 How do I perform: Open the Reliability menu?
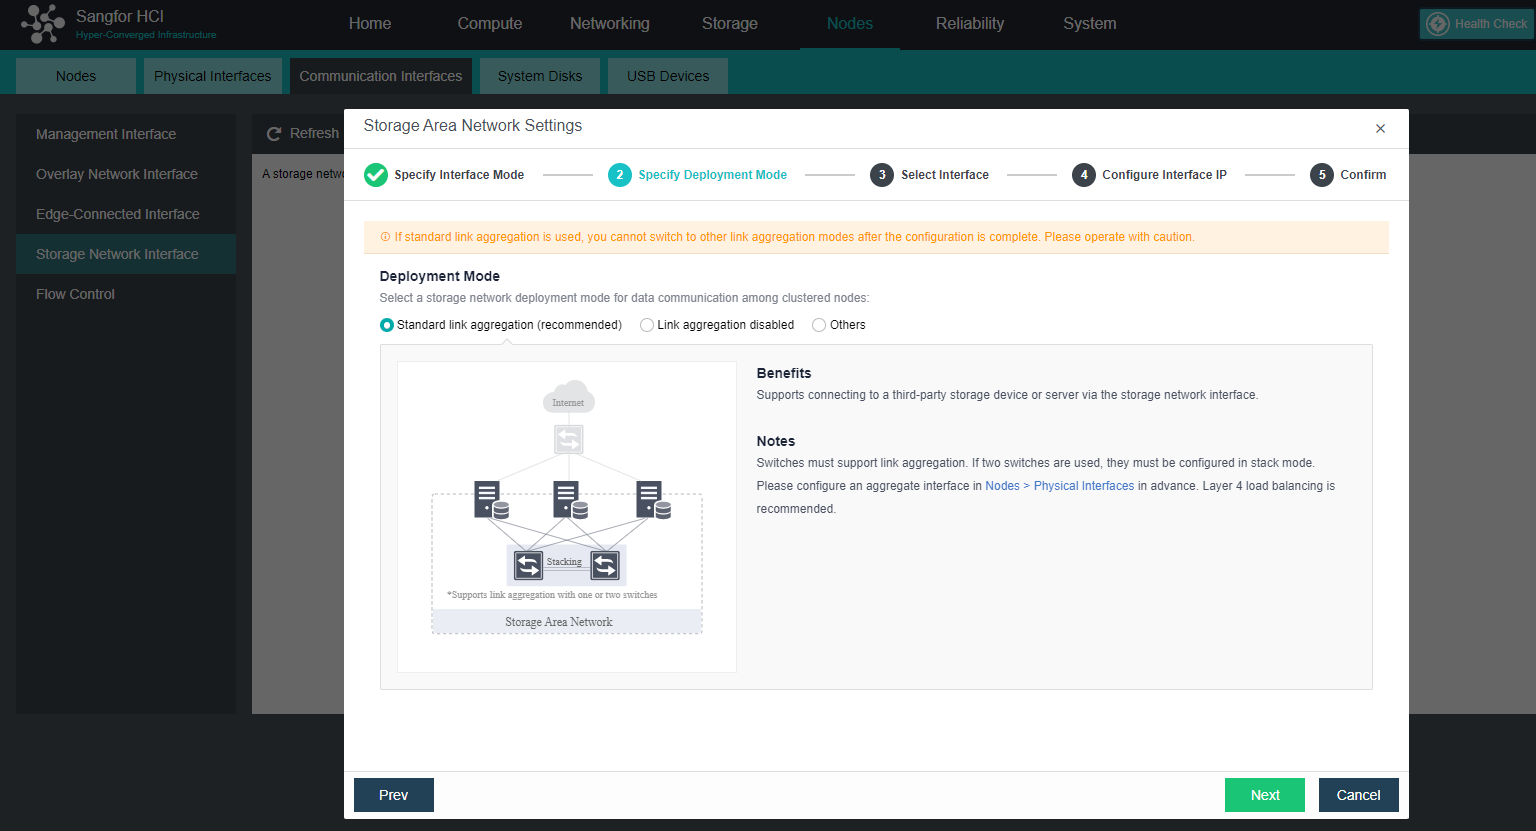(x=969, y=23)
